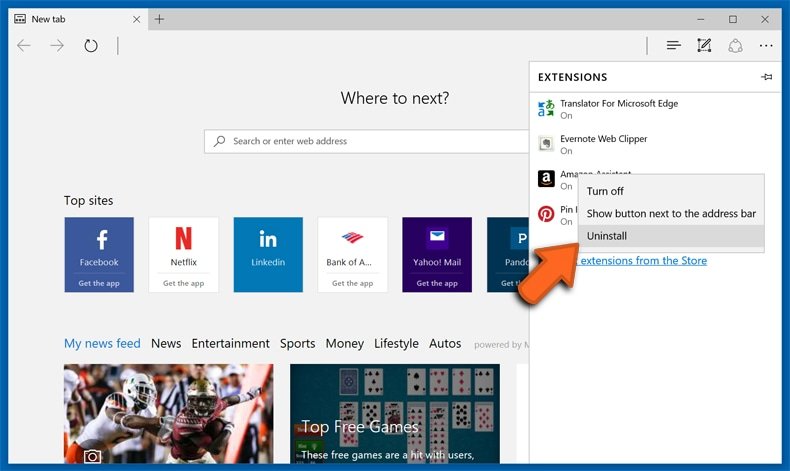Open the Linkedin top site tile

[x=268, y=255]
